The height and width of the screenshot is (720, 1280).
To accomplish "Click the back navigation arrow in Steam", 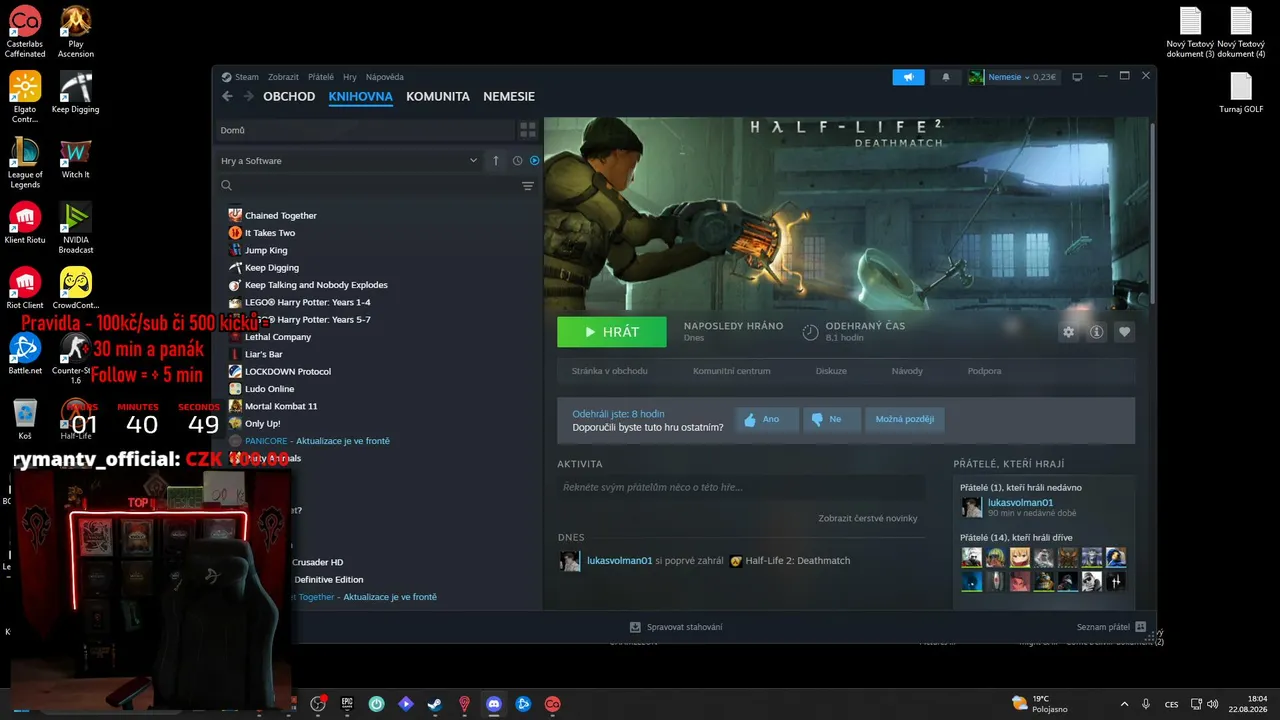I will pos(227,97).
